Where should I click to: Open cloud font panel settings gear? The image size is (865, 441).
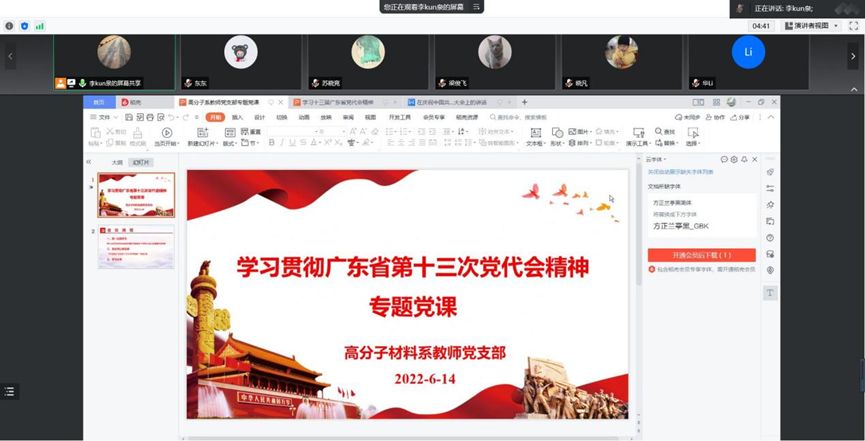(x=734, y=160)
